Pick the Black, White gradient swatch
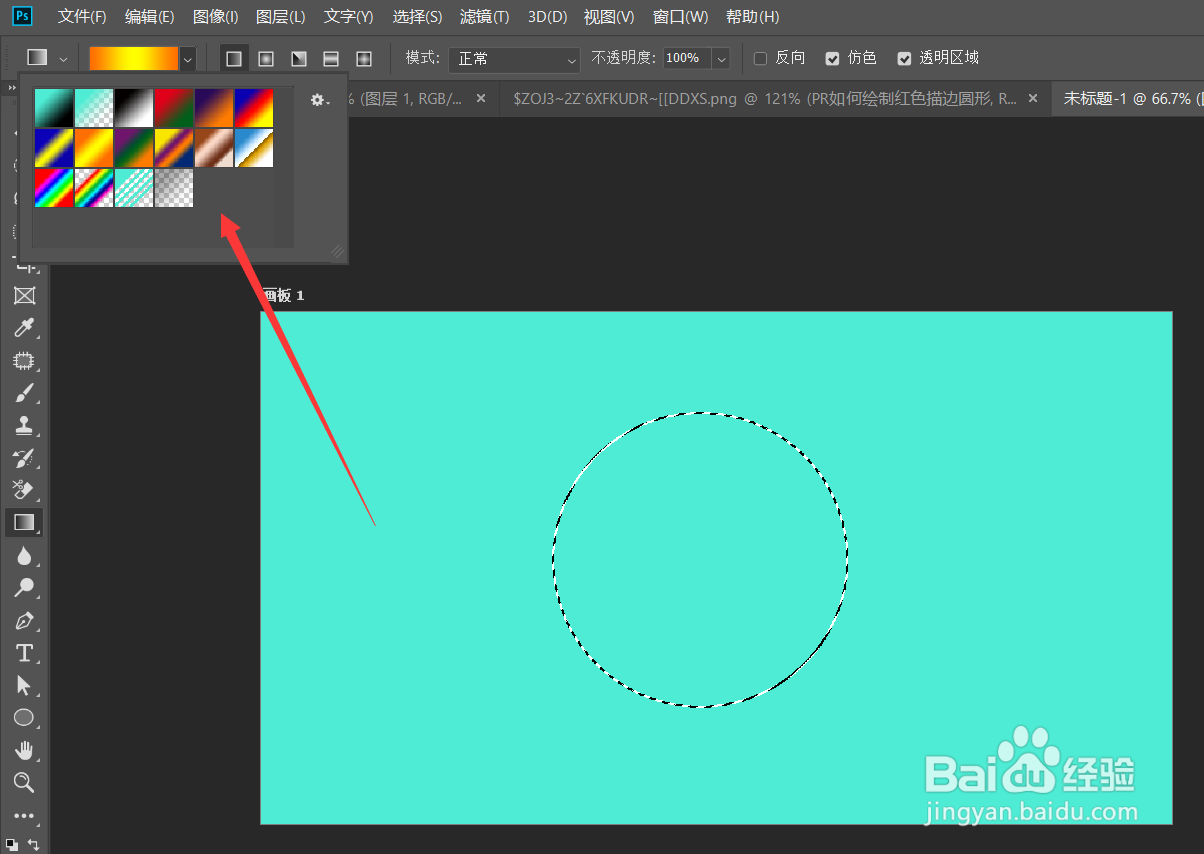 click(134, 108)
